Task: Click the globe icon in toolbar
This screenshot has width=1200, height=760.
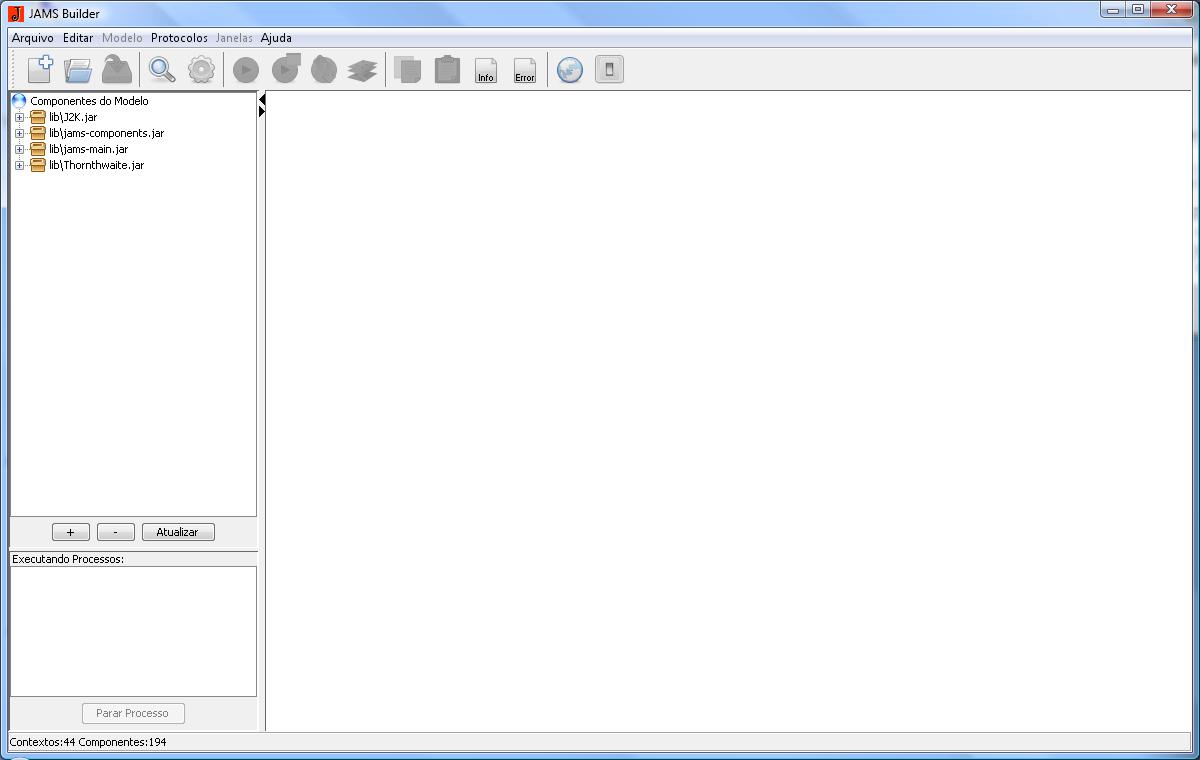Action: point(570,70)
